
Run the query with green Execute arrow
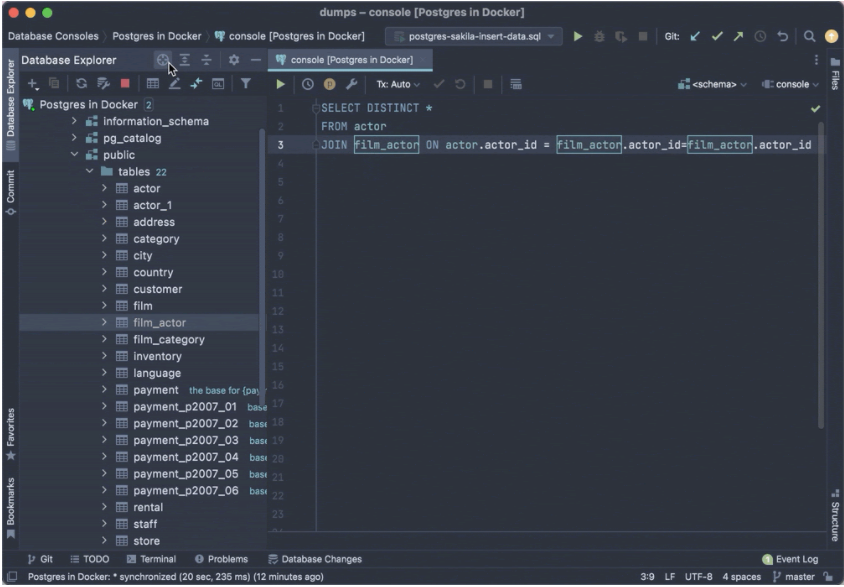tap(281, 84)
